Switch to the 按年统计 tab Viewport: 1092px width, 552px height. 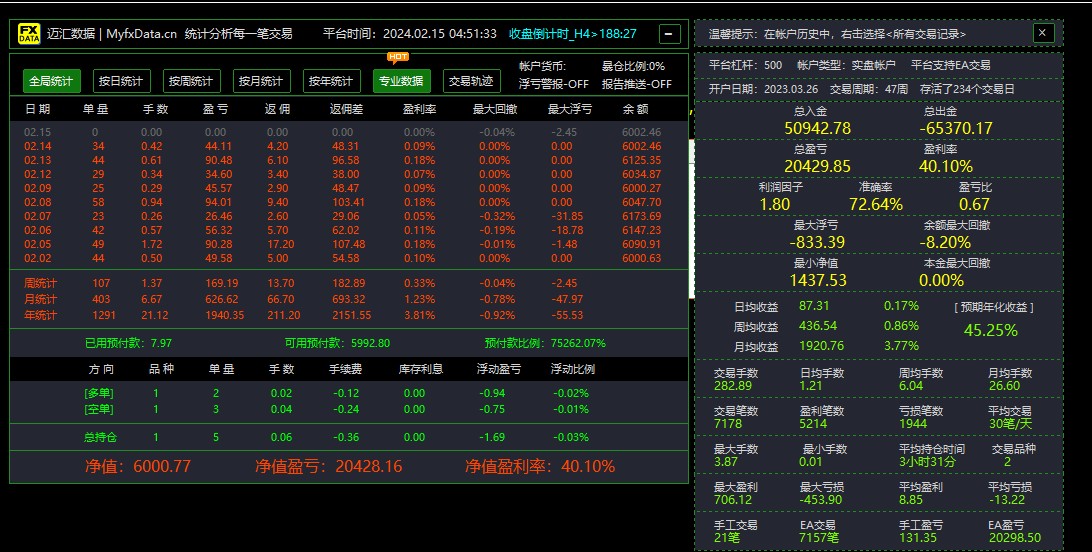pyautogui.click(x=332, y=81)
